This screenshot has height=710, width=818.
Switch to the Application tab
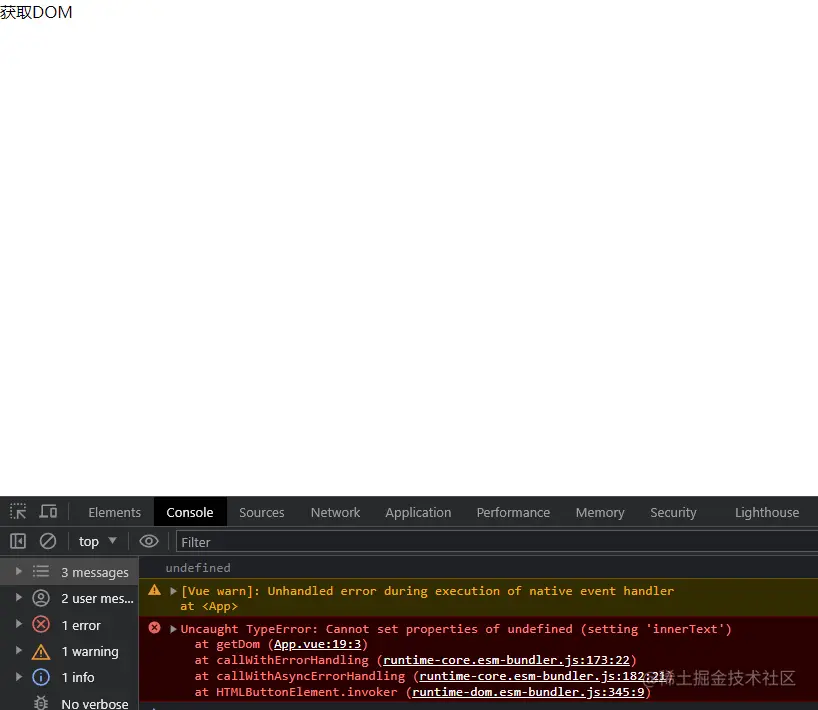tap(418, 512)
